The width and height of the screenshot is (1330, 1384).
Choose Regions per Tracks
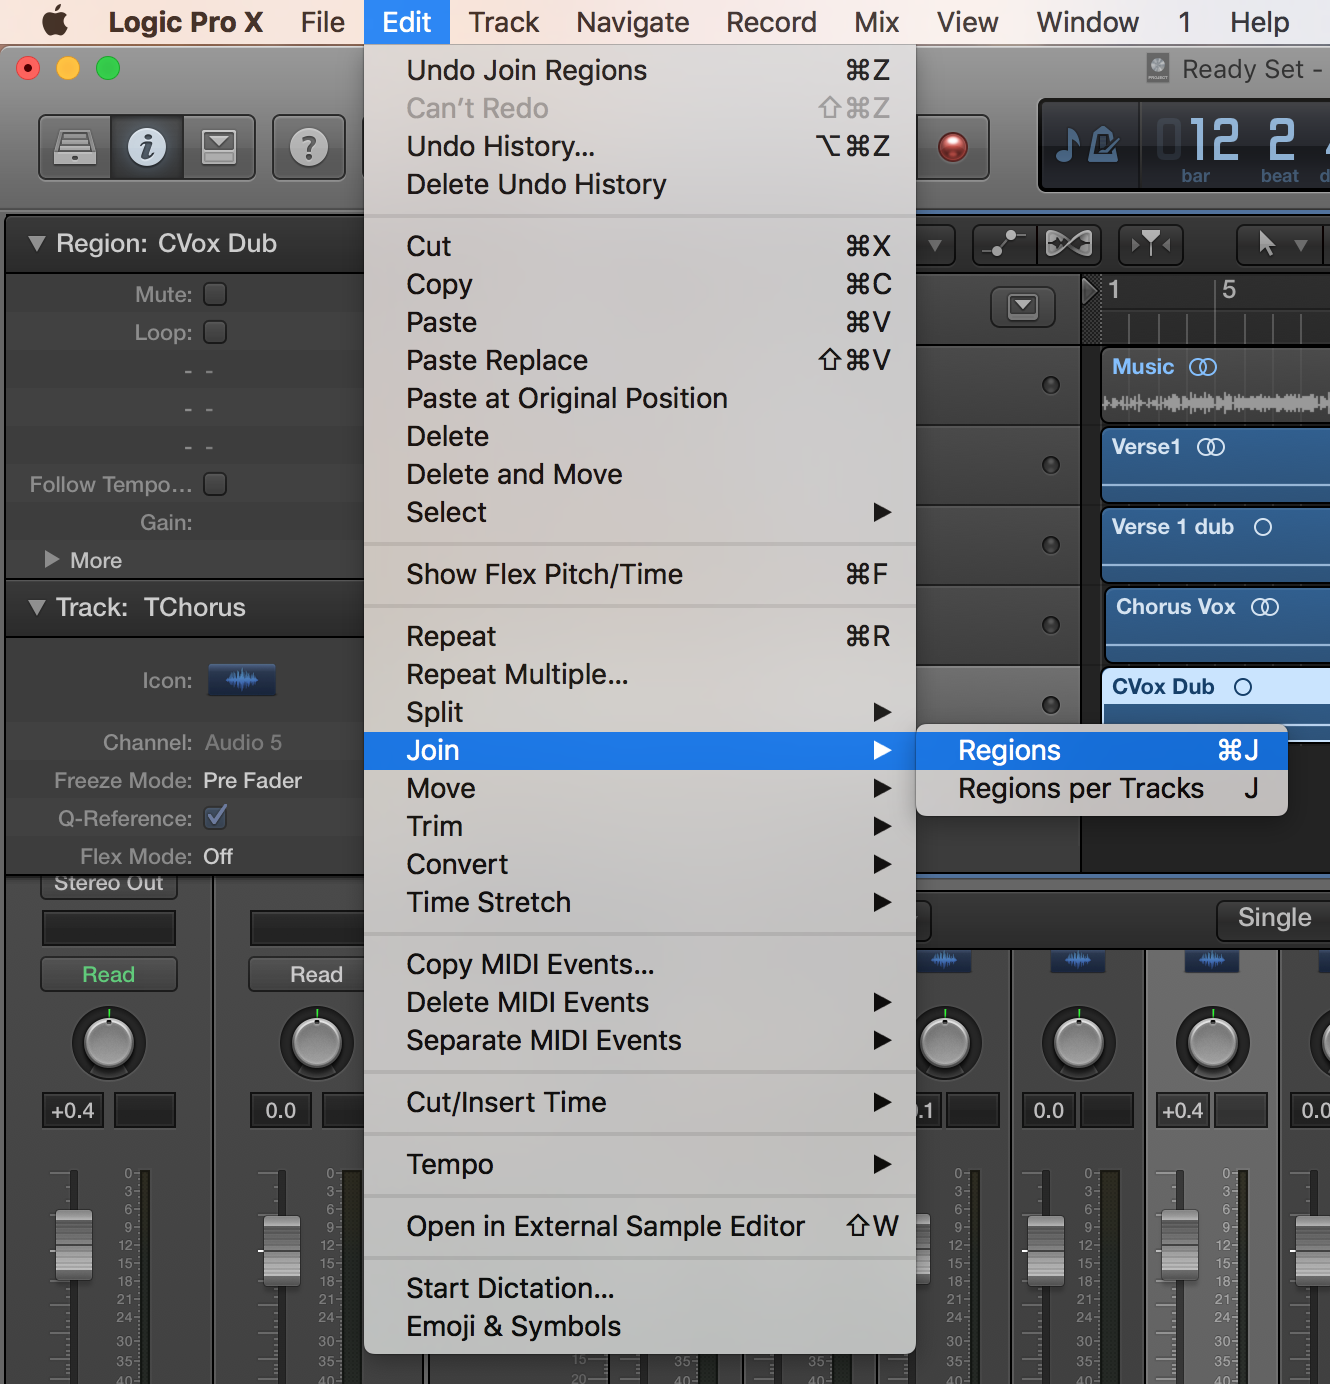coord(1102,788)
